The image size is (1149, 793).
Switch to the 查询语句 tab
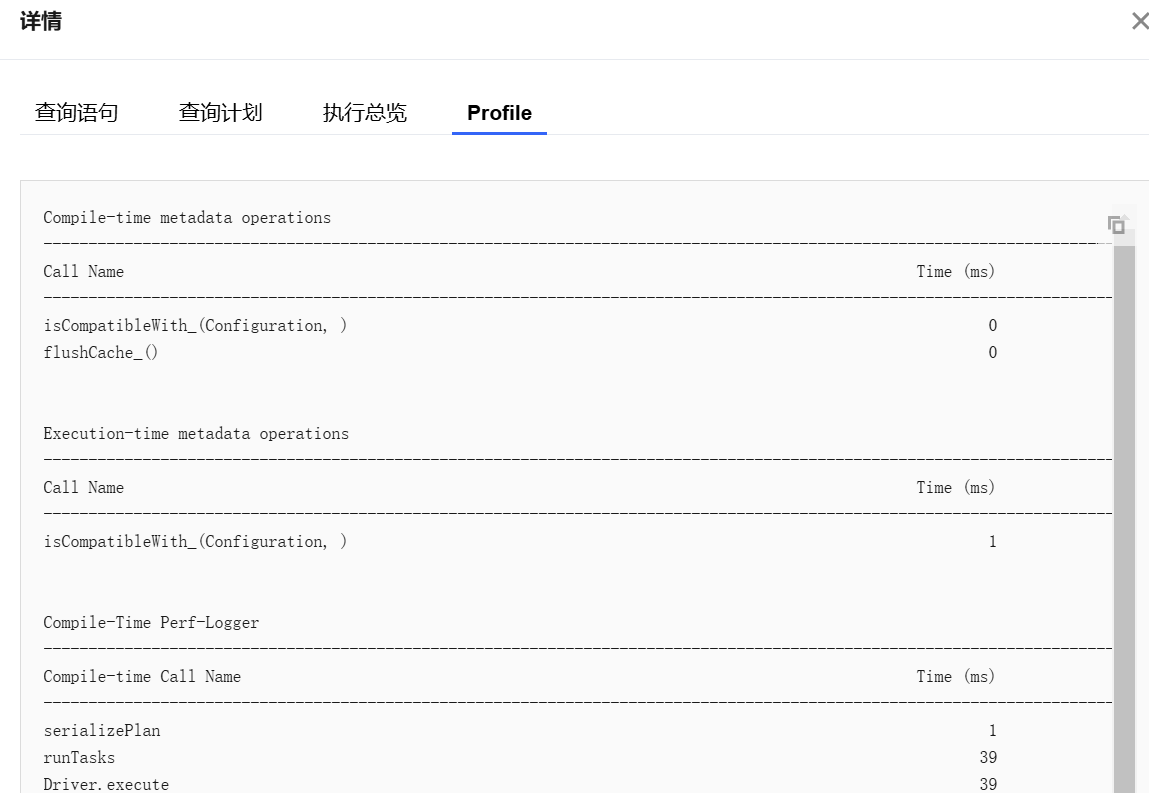tap(77, 113)
